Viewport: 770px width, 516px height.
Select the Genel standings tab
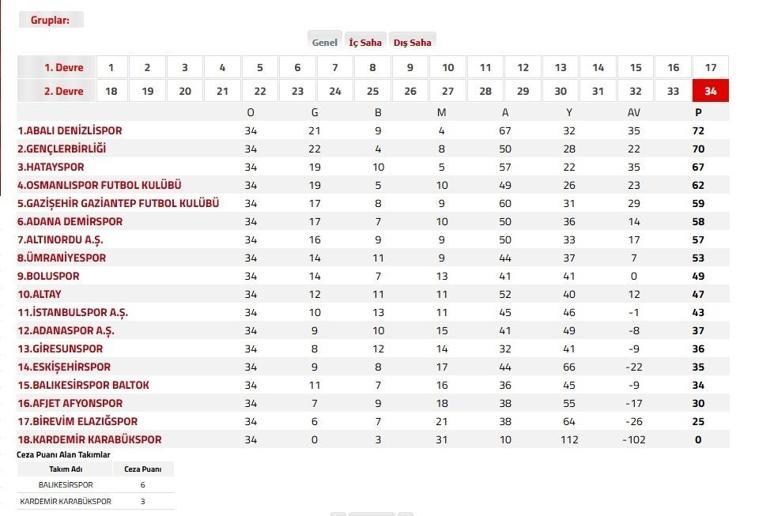click(325, 42)
